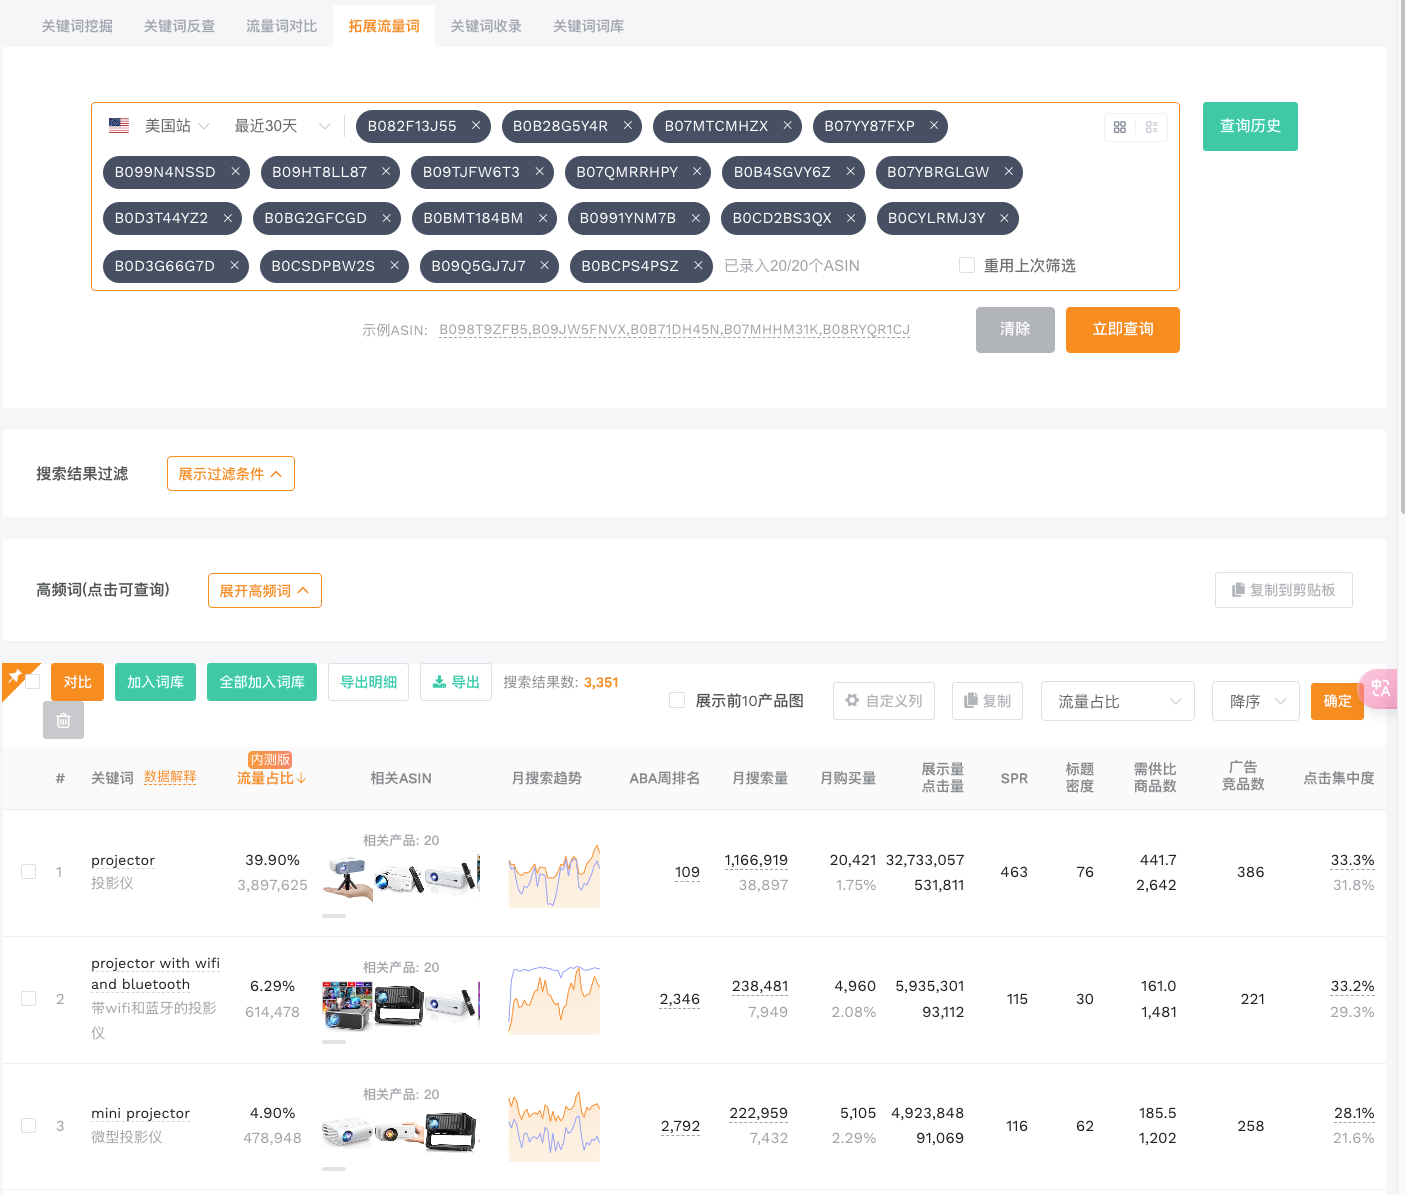
Task: Remove ASIN tag B0D3G66G7D
Action: [234, 266]
